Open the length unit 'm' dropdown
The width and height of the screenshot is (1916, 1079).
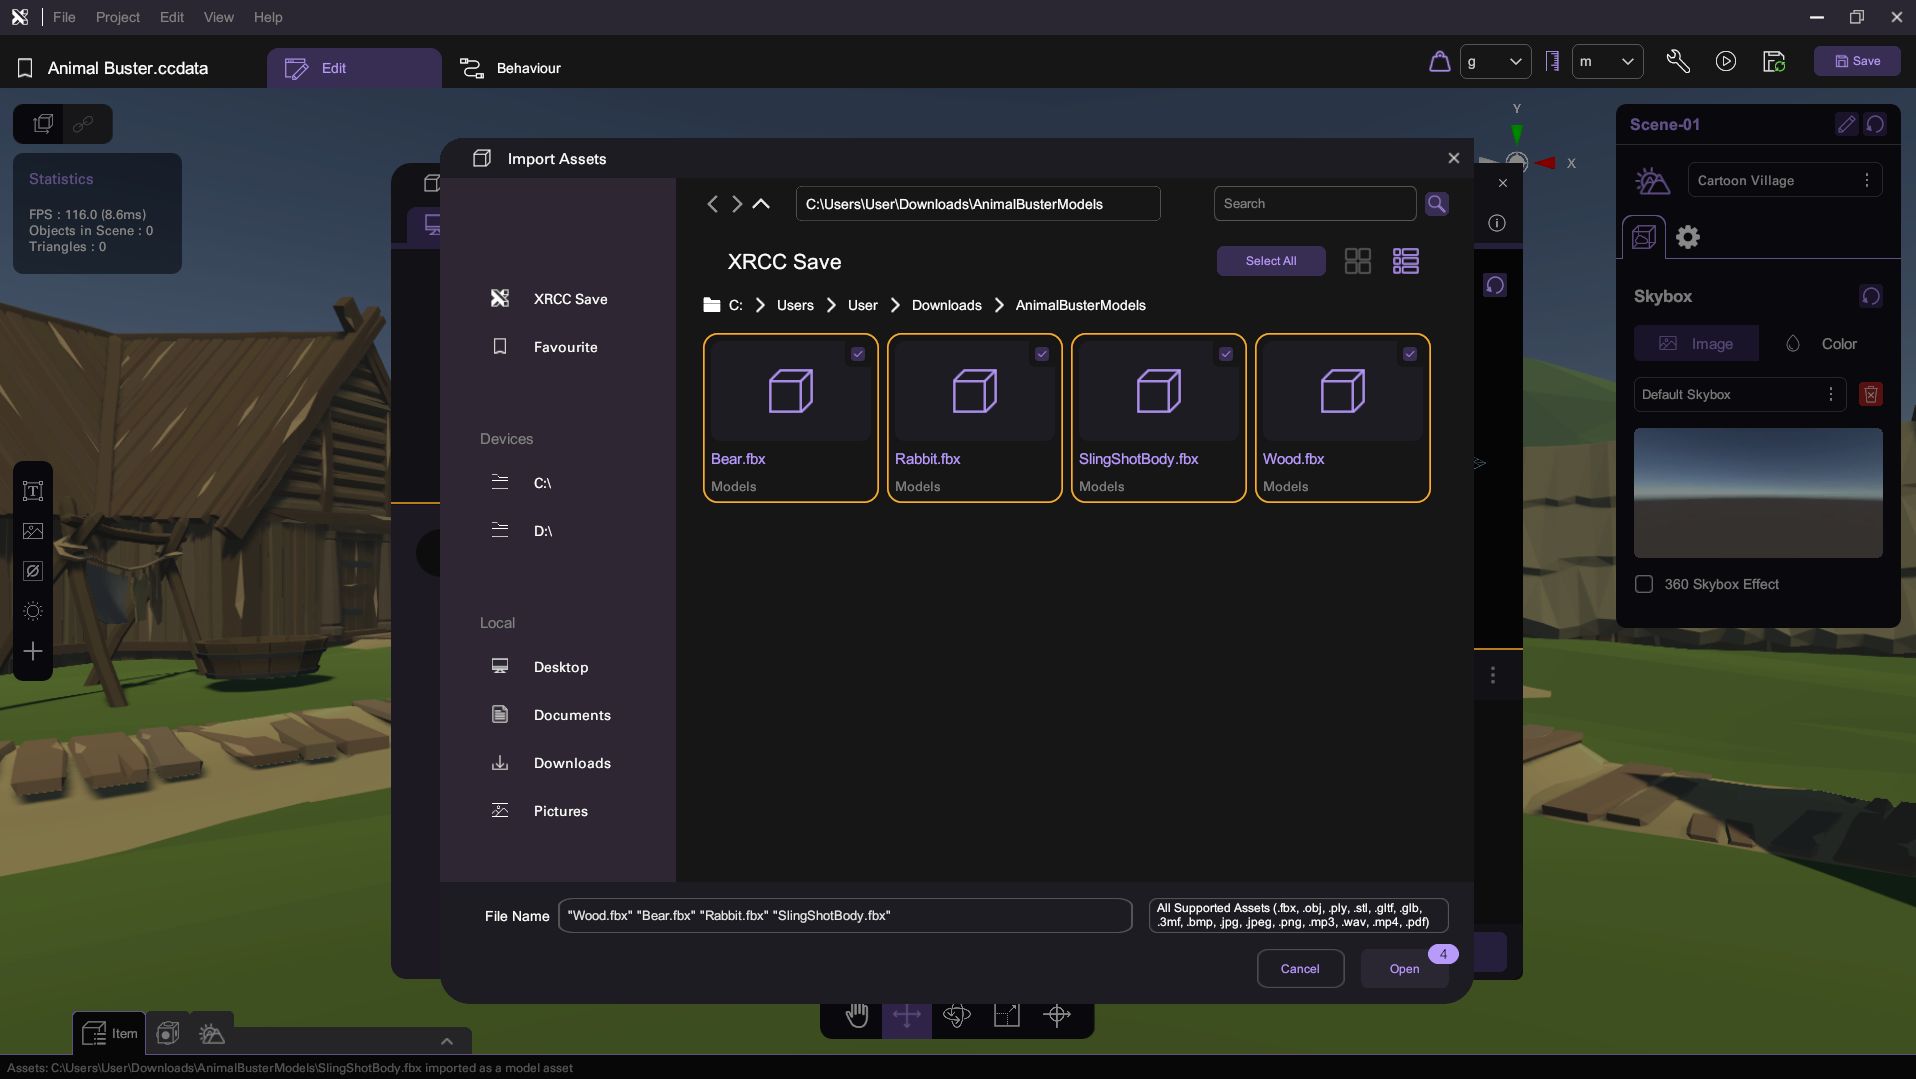pyautogui.click(x=1606, y=62)
